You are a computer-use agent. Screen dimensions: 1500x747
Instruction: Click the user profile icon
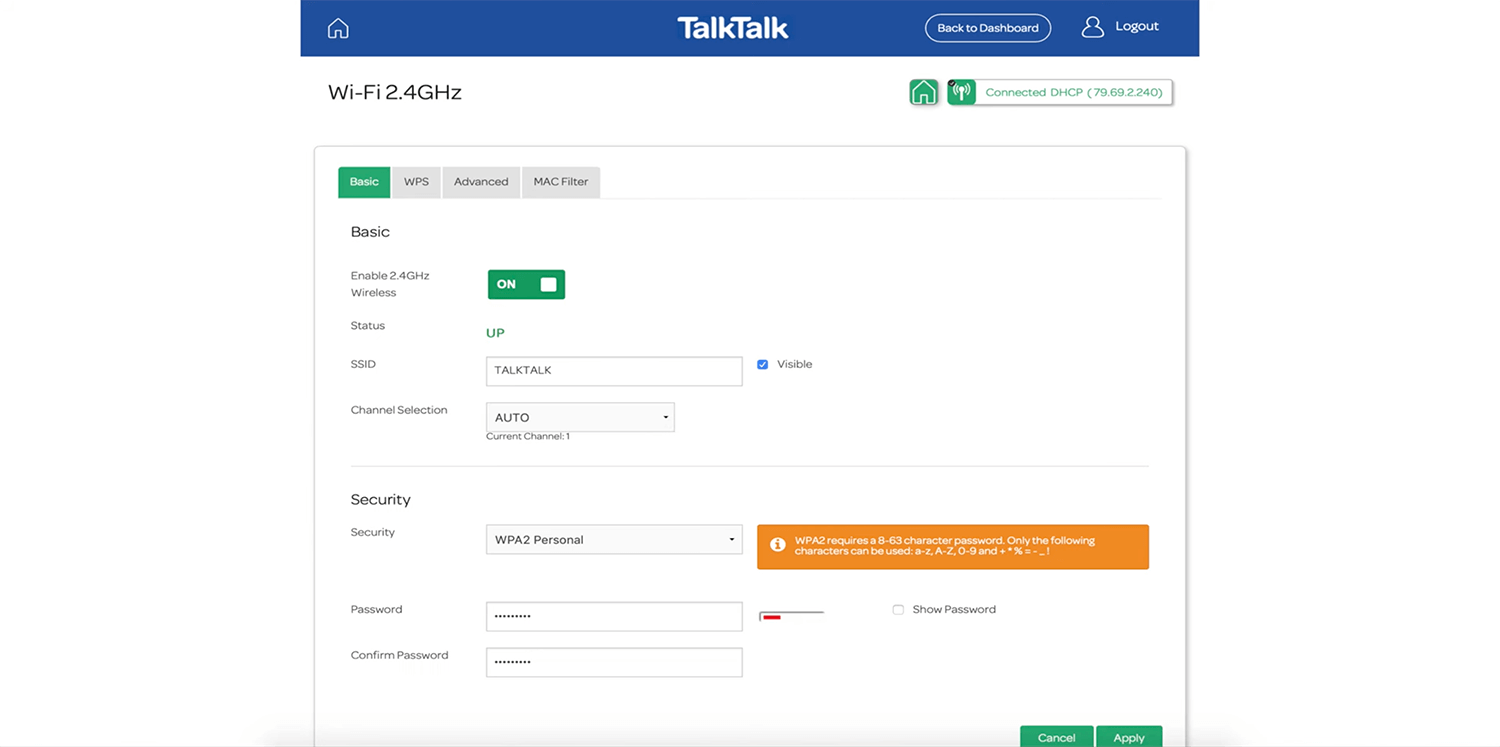1092,27
